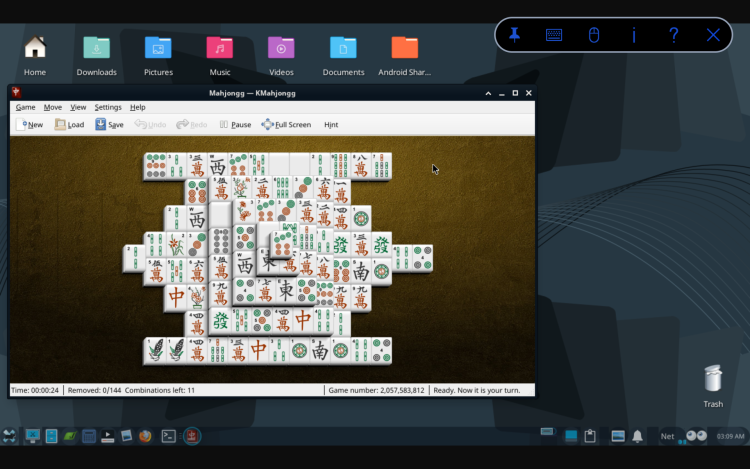Pause the Mahjongg game
Image resolution: width=750 pixels, height=469 pixels.
point(235,125)
